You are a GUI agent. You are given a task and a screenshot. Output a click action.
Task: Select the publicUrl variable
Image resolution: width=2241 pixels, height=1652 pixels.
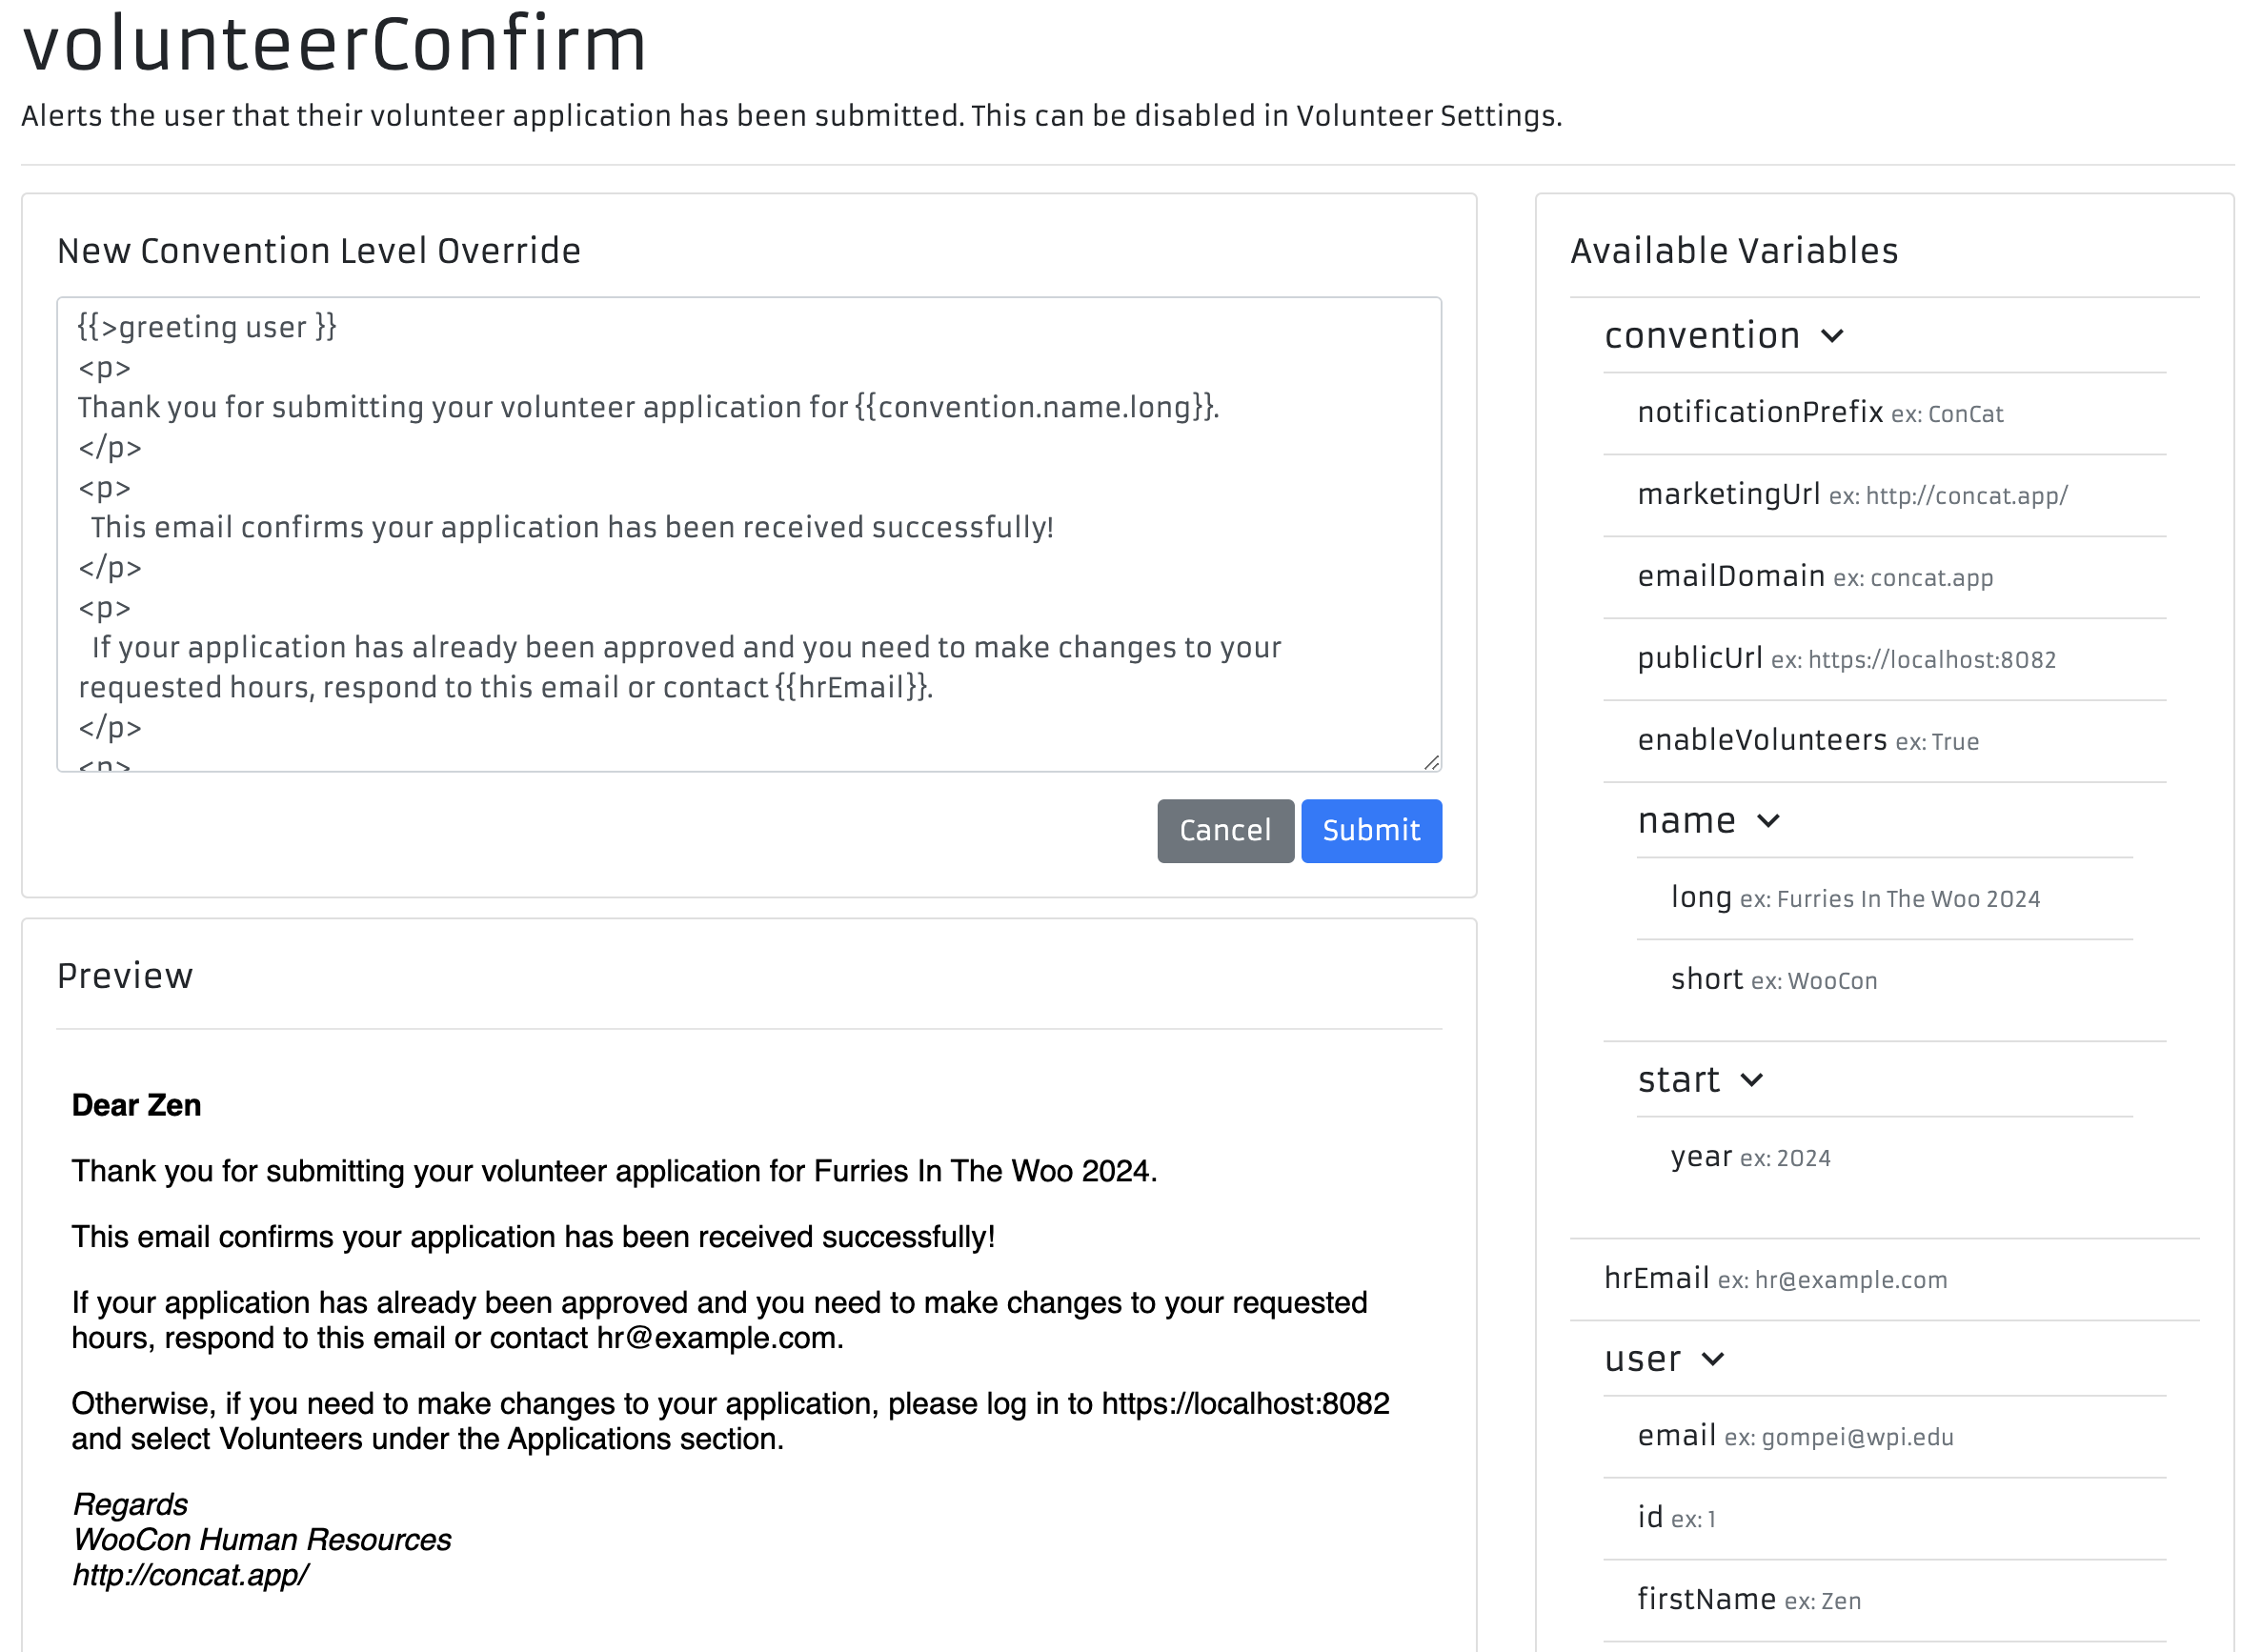tap(1699, 658)
